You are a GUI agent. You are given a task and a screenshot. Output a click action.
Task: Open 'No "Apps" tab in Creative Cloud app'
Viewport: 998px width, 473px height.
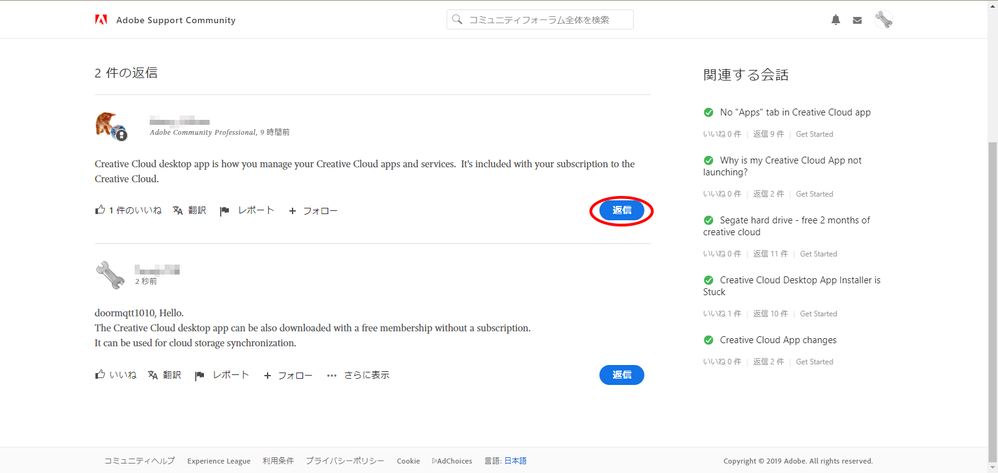[795, 112]
